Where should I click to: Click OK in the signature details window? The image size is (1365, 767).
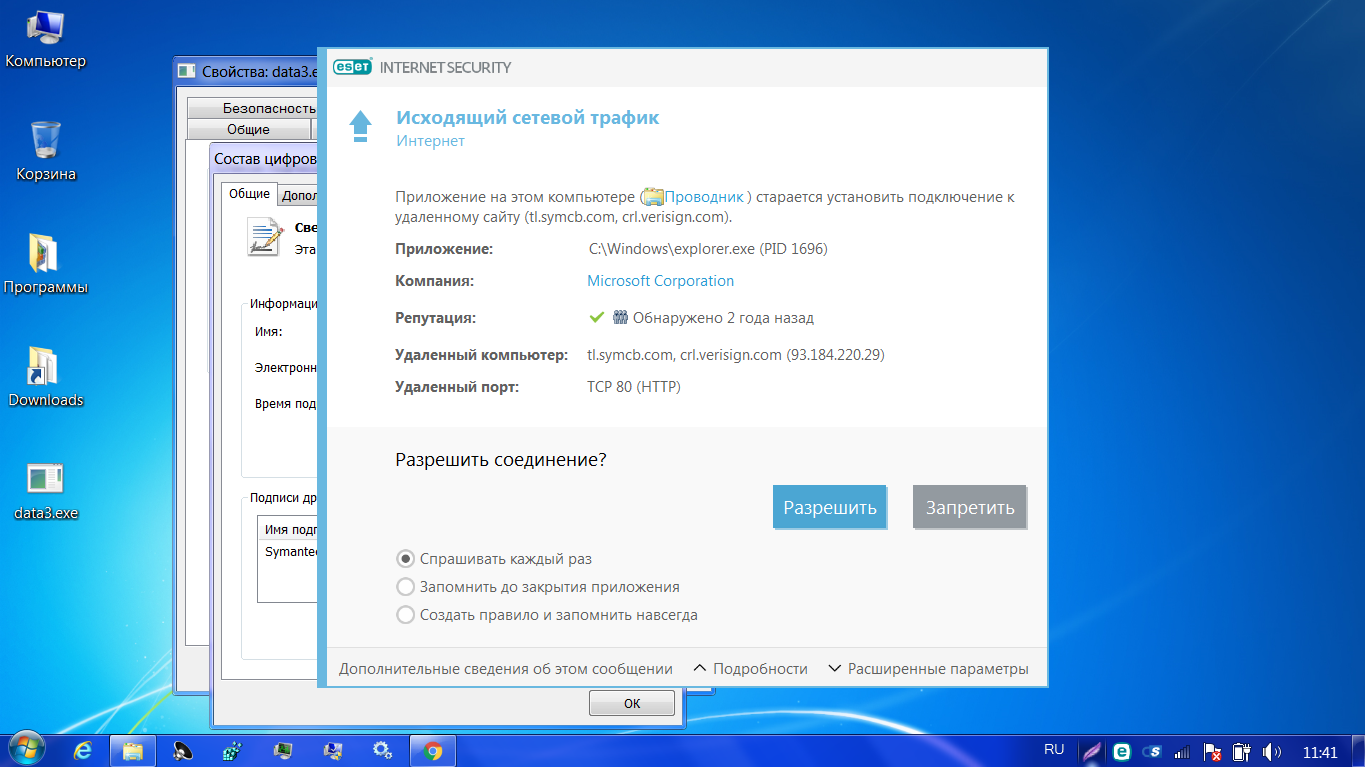click(x=631, y=703)
